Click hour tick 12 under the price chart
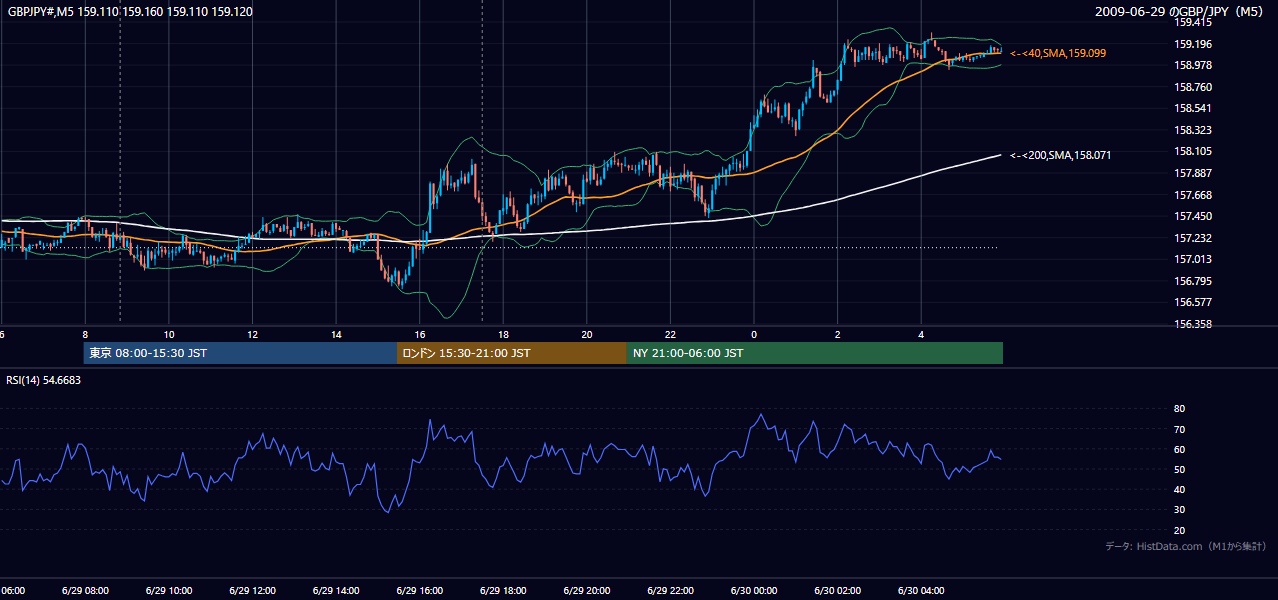The image size is (1278, 600). tap(252, 335)
